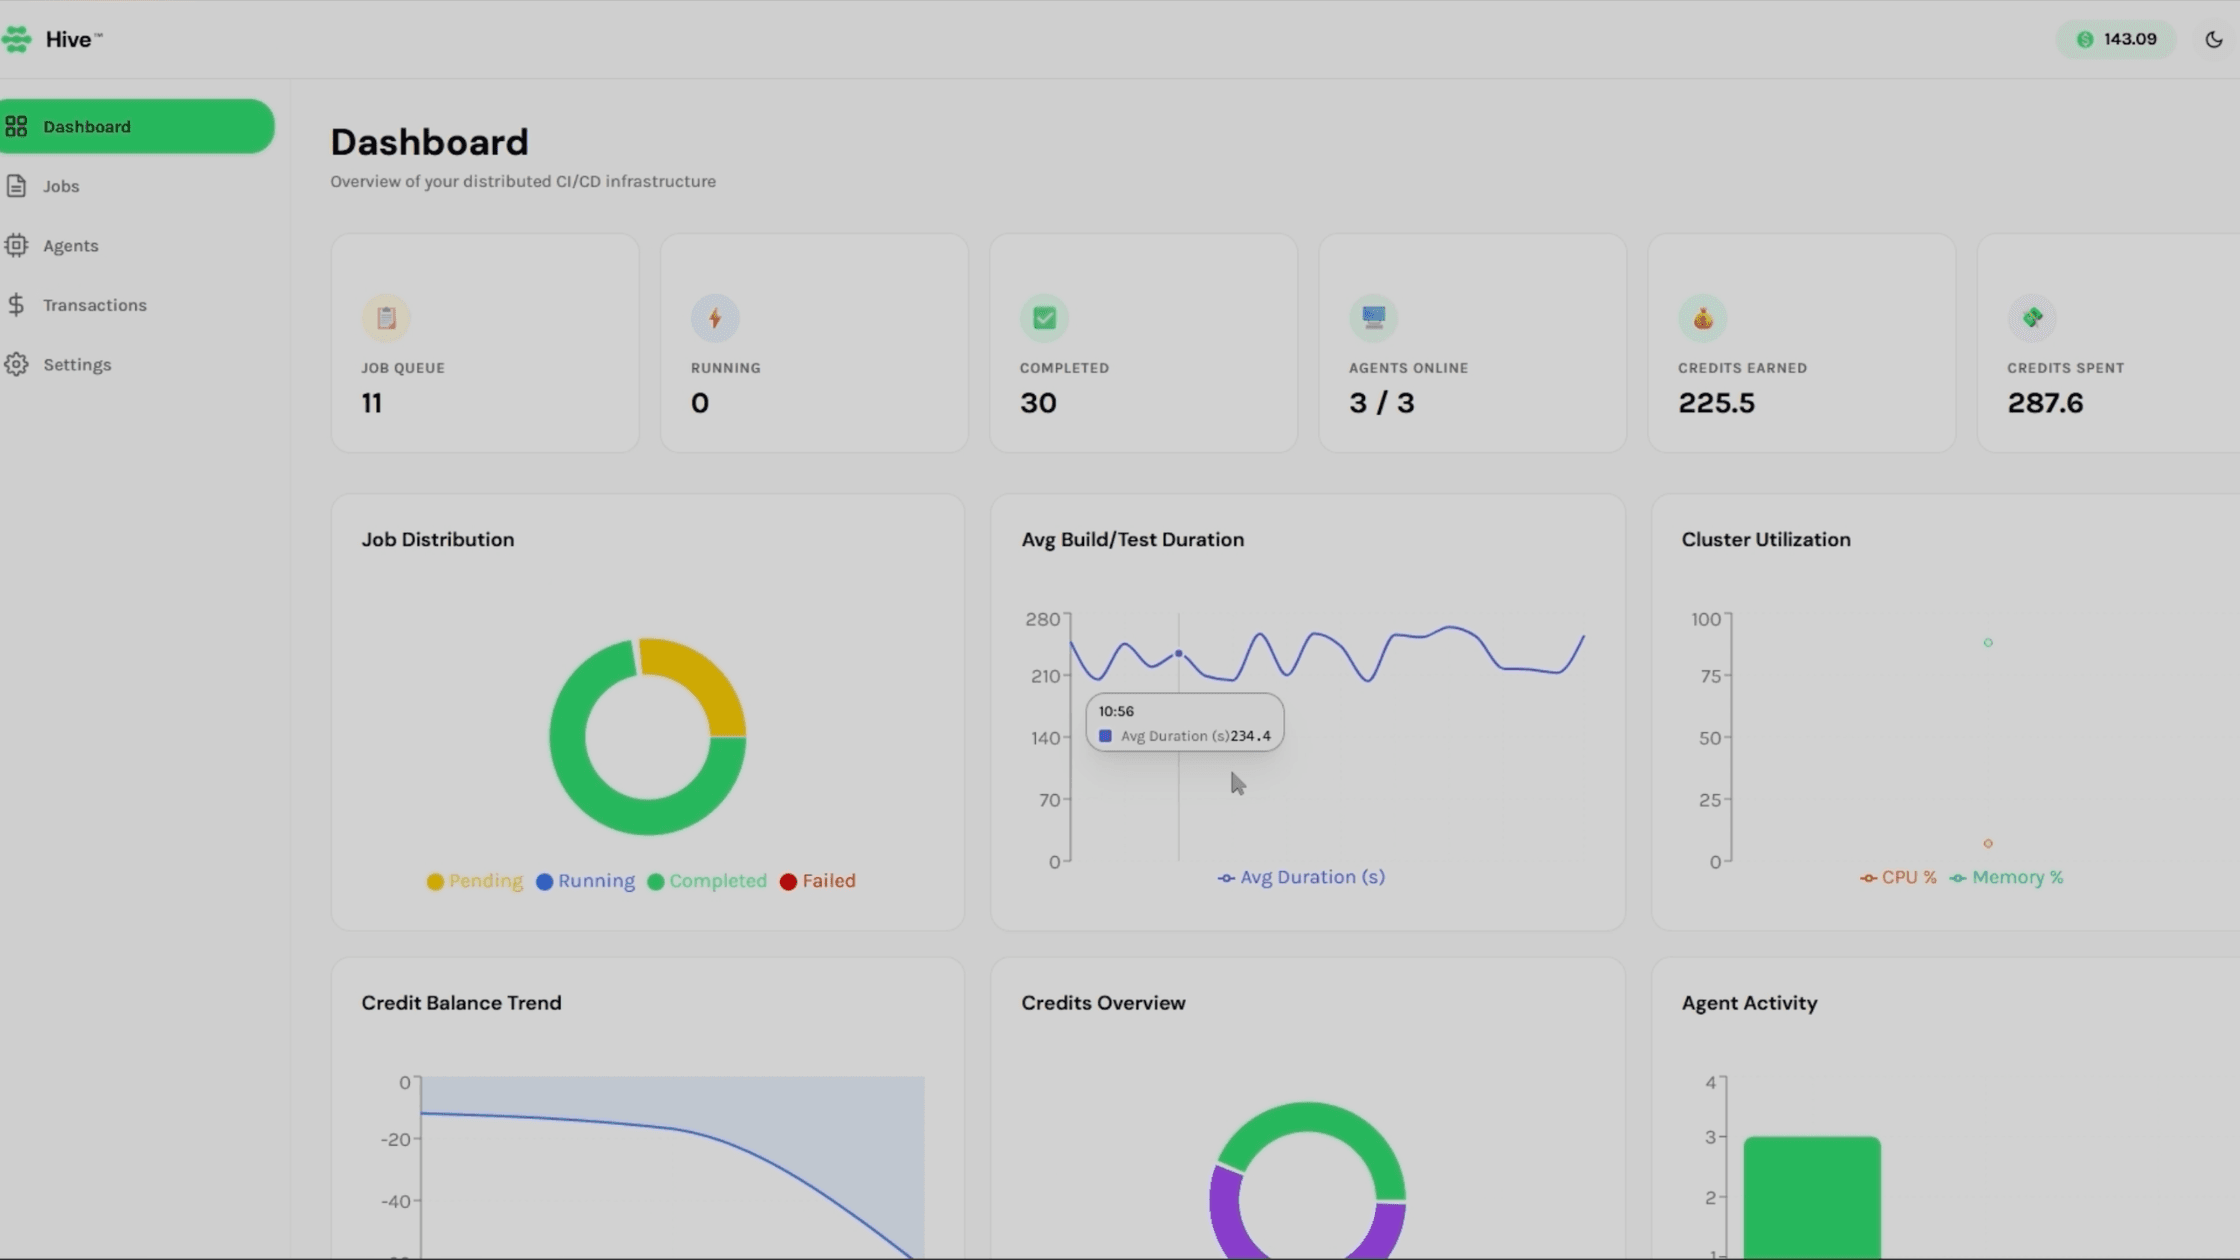Toggle dark mode moon icon
The image size is (2240, 1260).
(x=2214, y=39)
